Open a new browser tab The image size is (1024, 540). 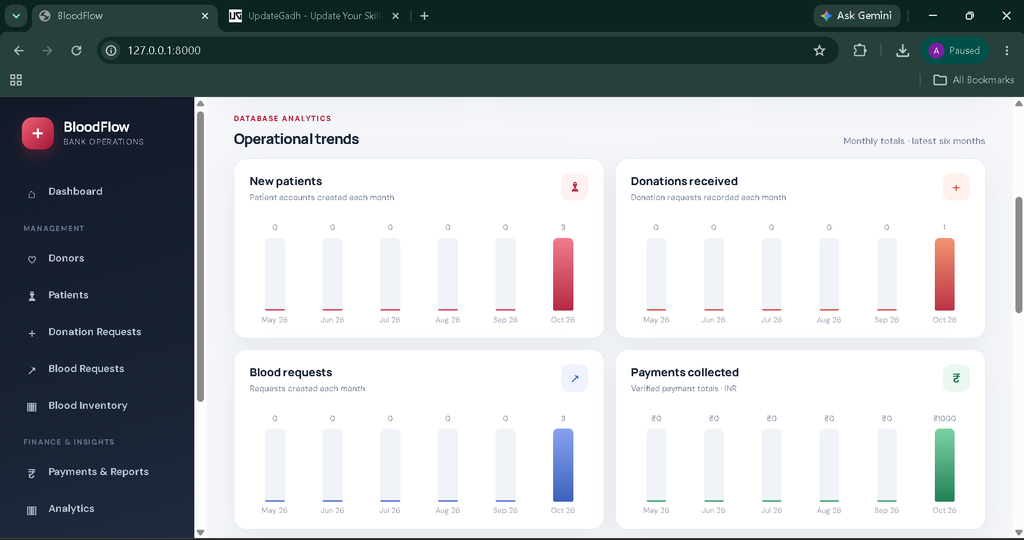pyautogui.click(x=424, y=16)
